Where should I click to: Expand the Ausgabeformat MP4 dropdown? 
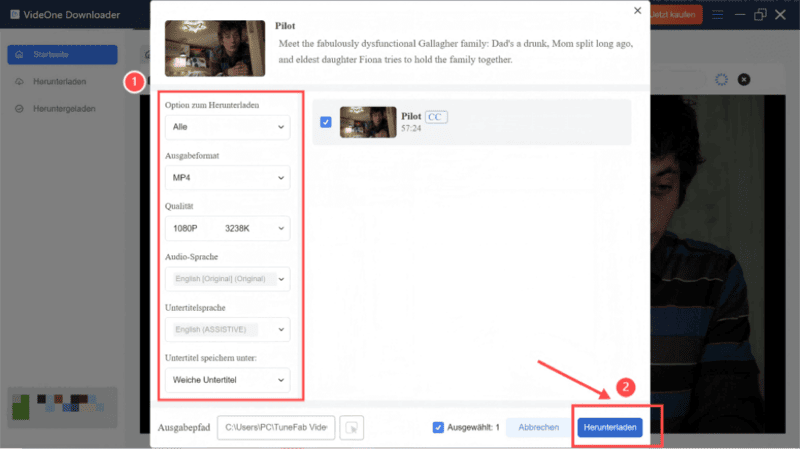[225, 177]
